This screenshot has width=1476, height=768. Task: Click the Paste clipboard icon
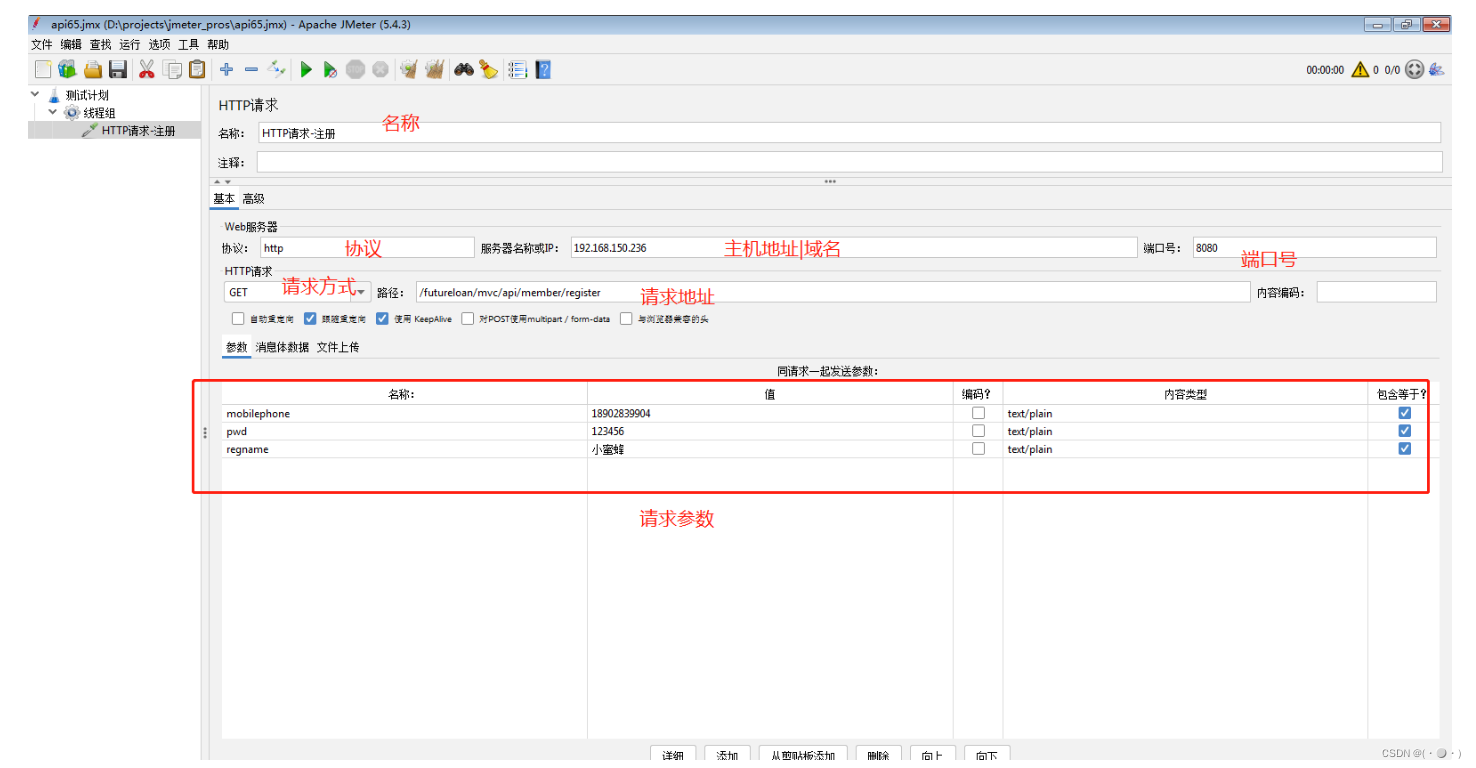point(197,69)
